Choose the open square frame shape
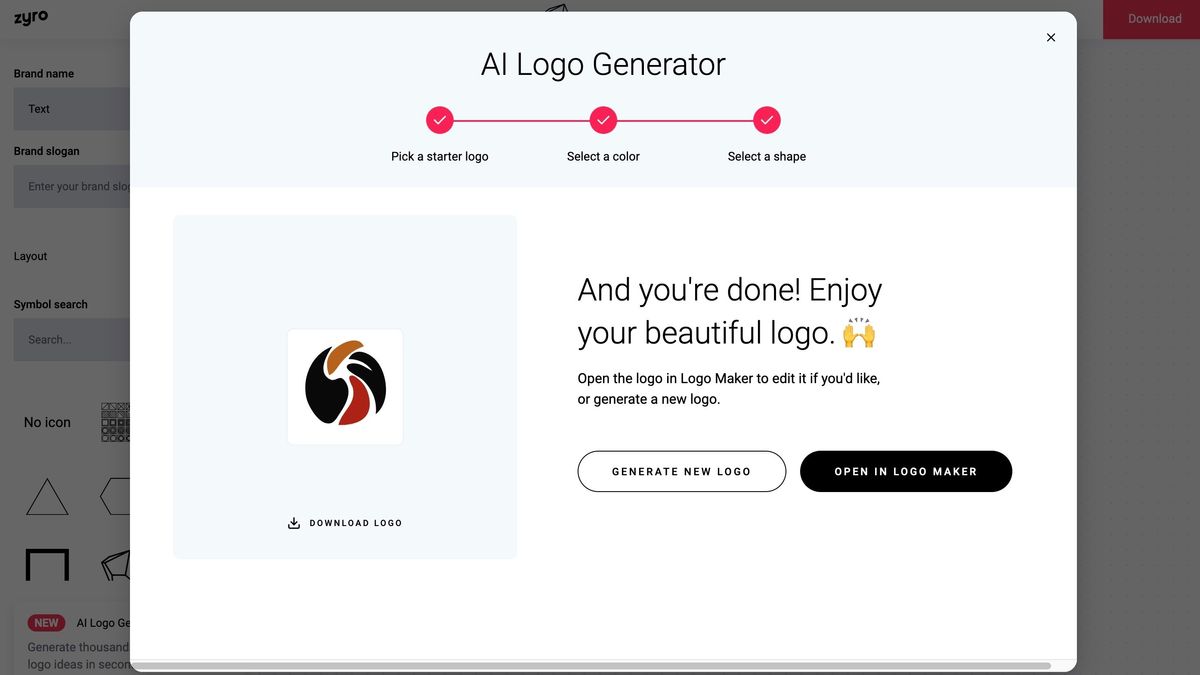Screen dimensions: 1200x675 [46, 563]
